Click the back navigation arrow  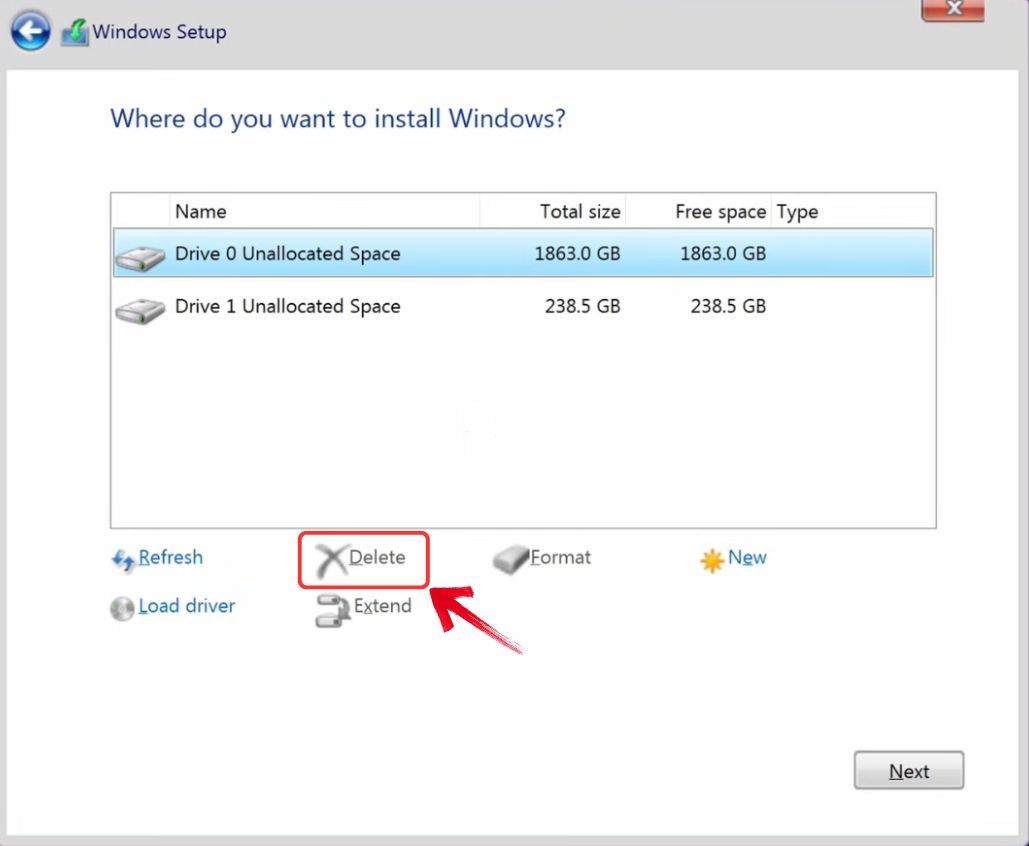click(30, 30)
